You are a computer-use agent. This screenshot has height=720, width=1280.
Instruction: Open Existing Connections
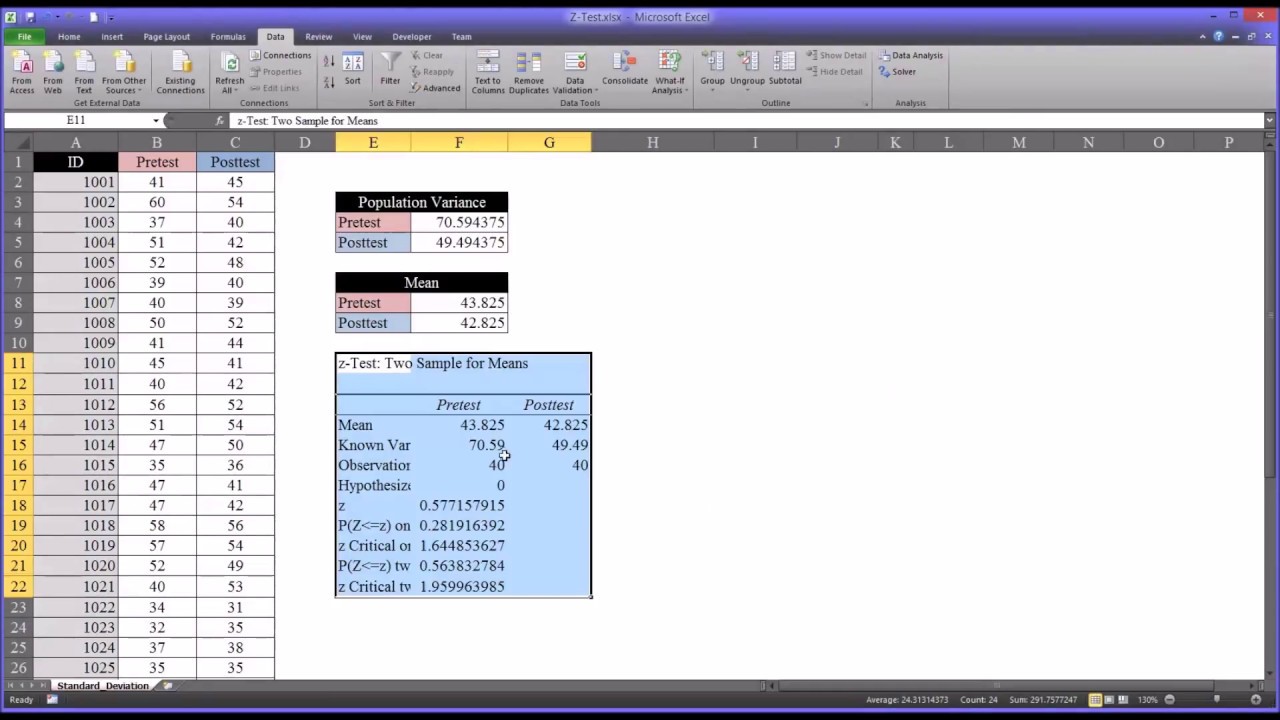(180, 73)
